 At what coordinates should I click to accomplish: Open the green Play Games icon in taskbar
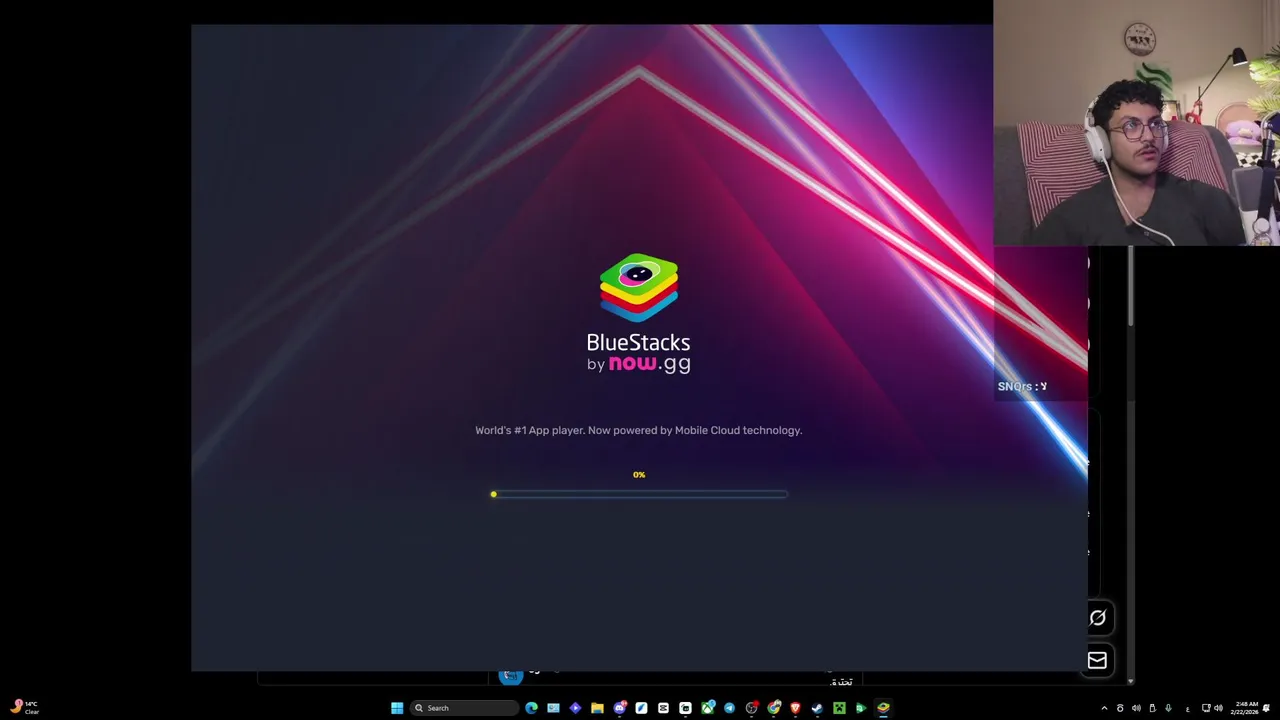(x=861, y=708)
